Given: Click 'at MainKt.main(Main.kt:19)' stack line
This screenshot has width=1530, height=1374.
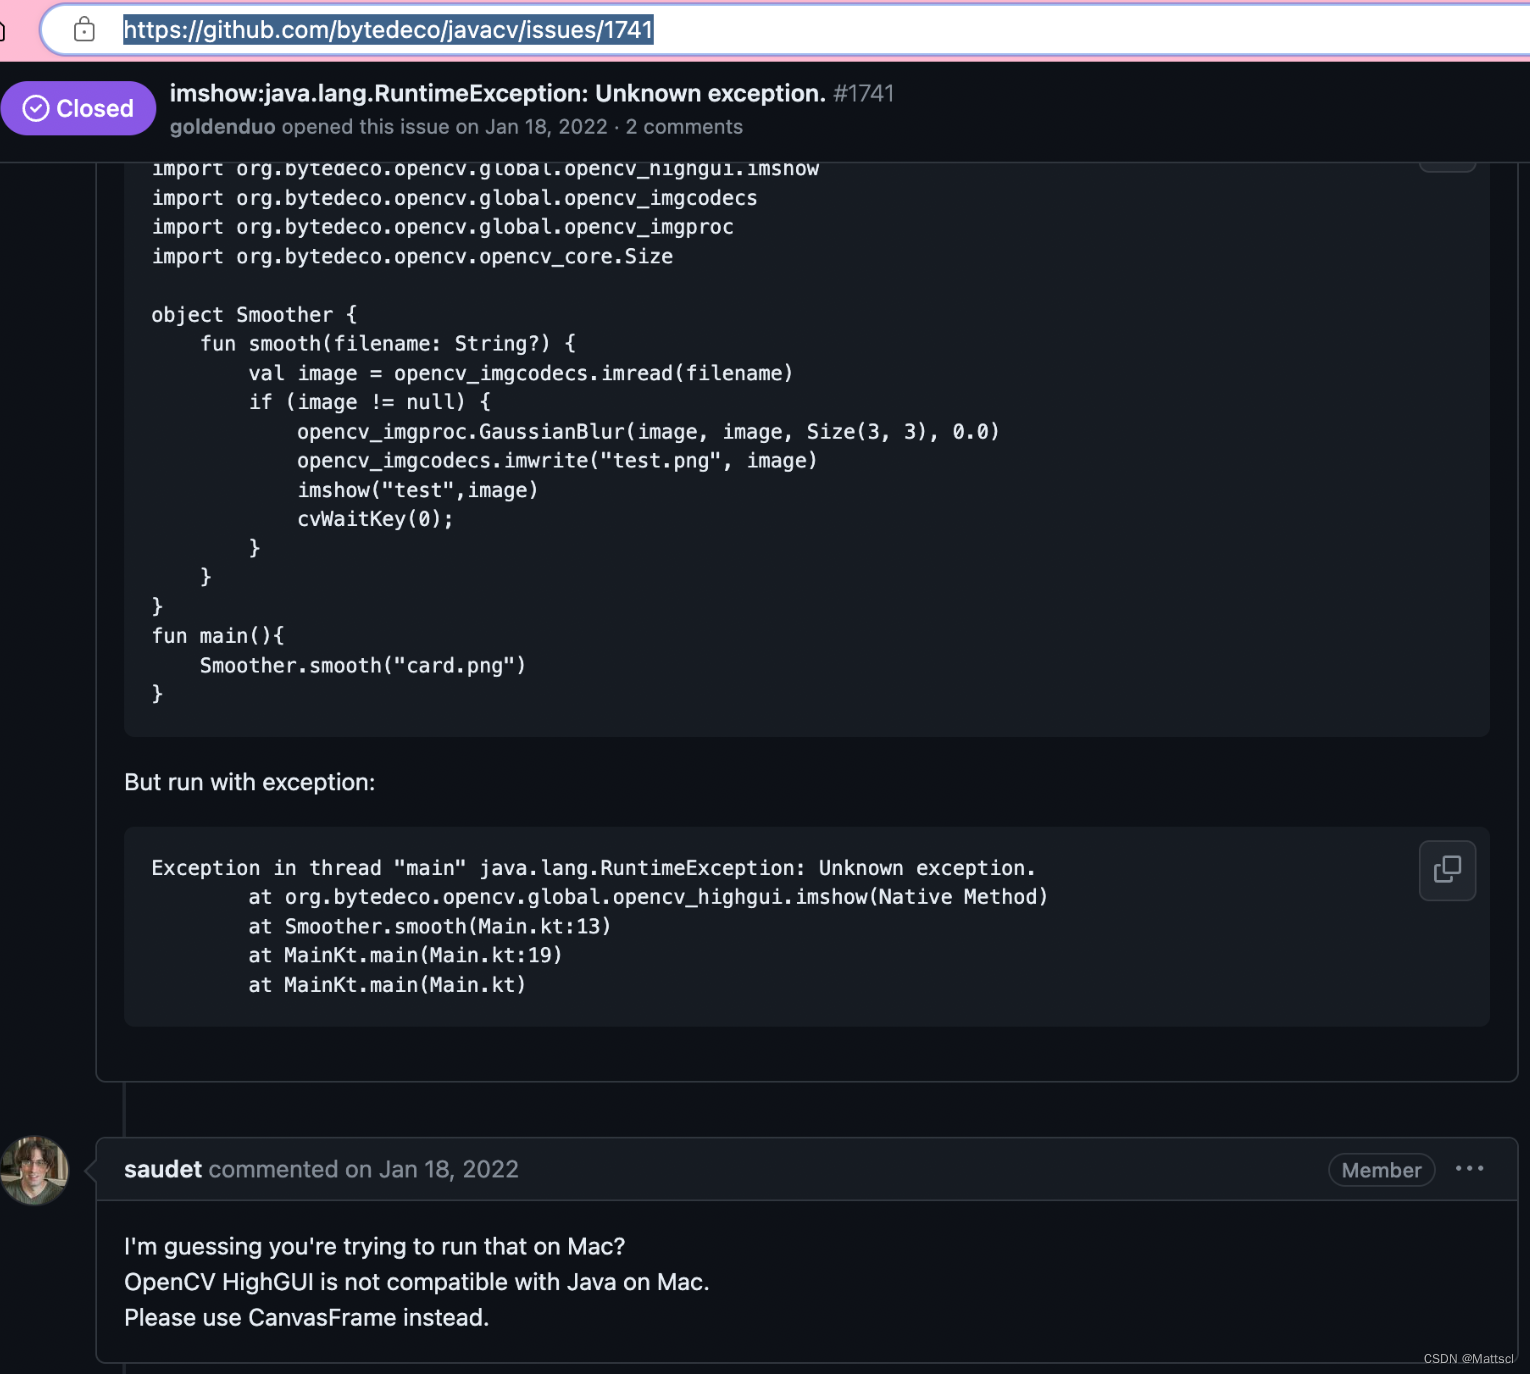Looking at the screenshot, I should pyautogui.click(x=405, y=955).
